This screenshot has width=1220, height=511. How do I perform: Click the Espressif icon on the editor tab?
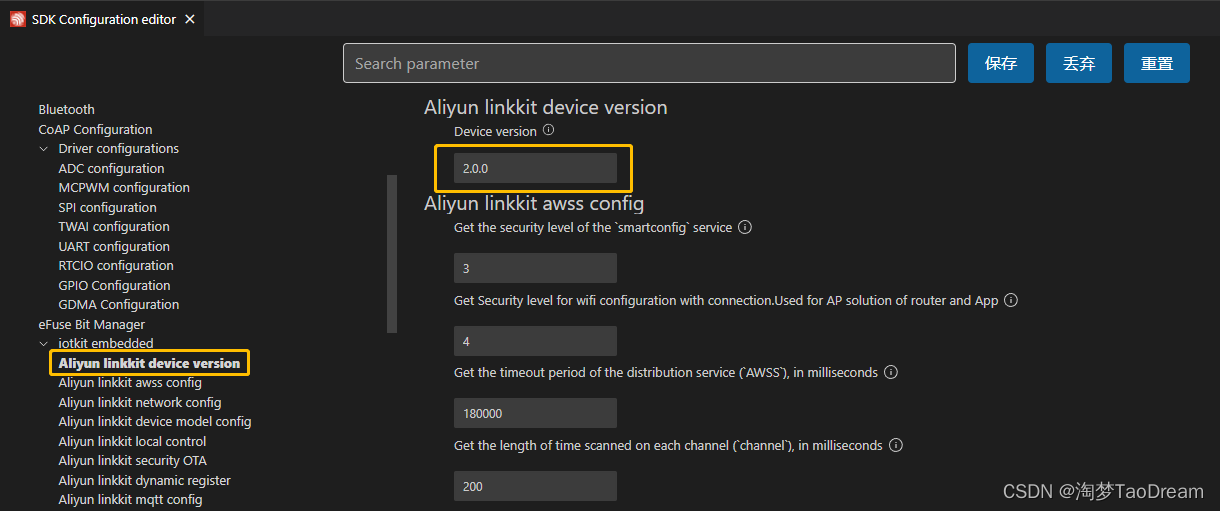point(18,19)
